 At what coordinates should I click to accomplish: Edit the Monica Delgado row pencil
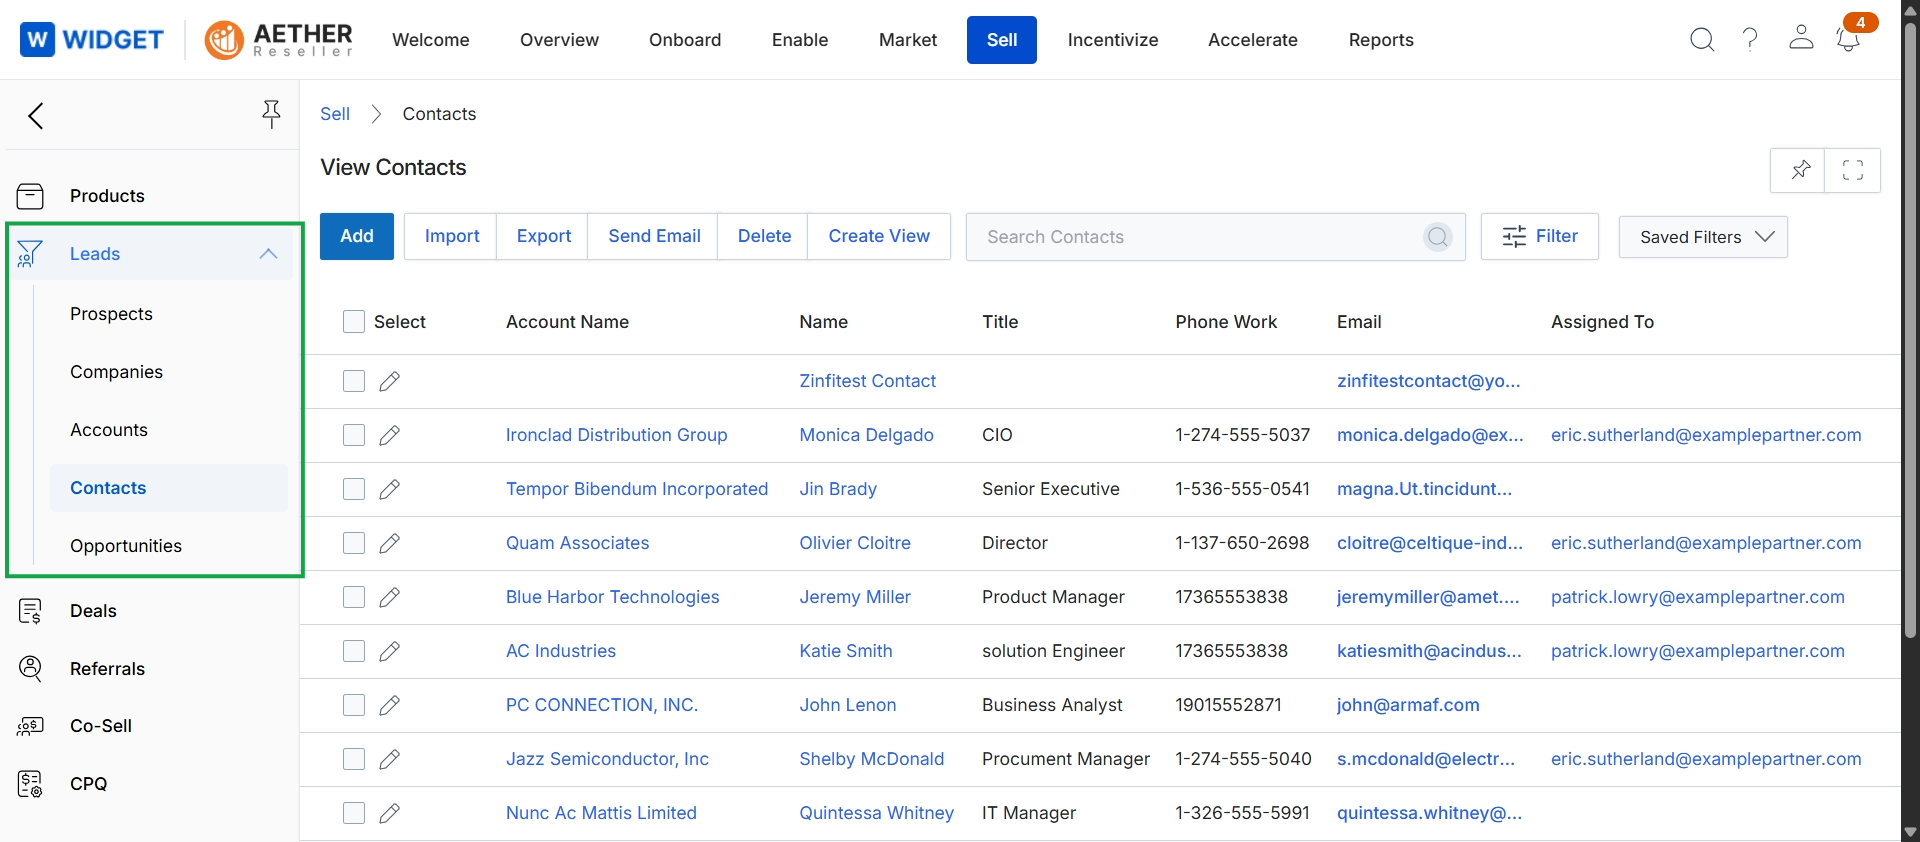click(390, 435)
